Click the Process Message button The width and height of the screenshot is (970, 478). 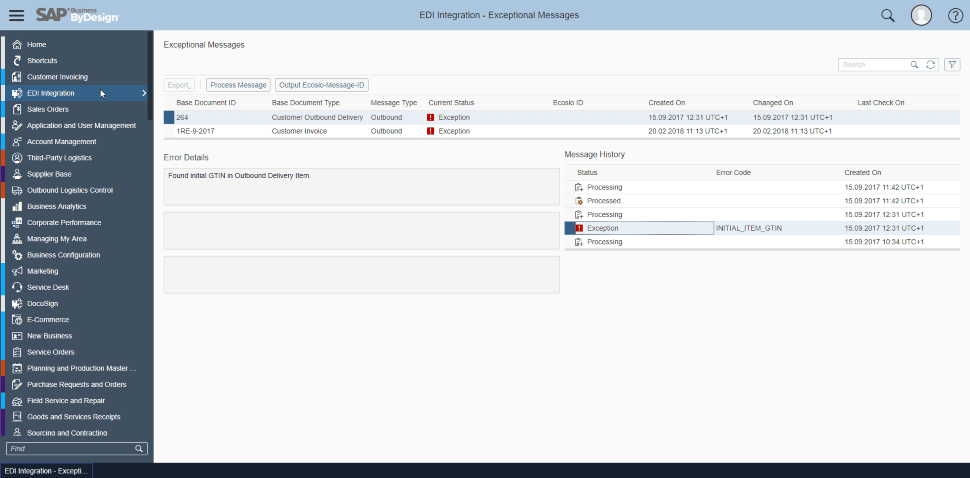[x=238, y=85]
